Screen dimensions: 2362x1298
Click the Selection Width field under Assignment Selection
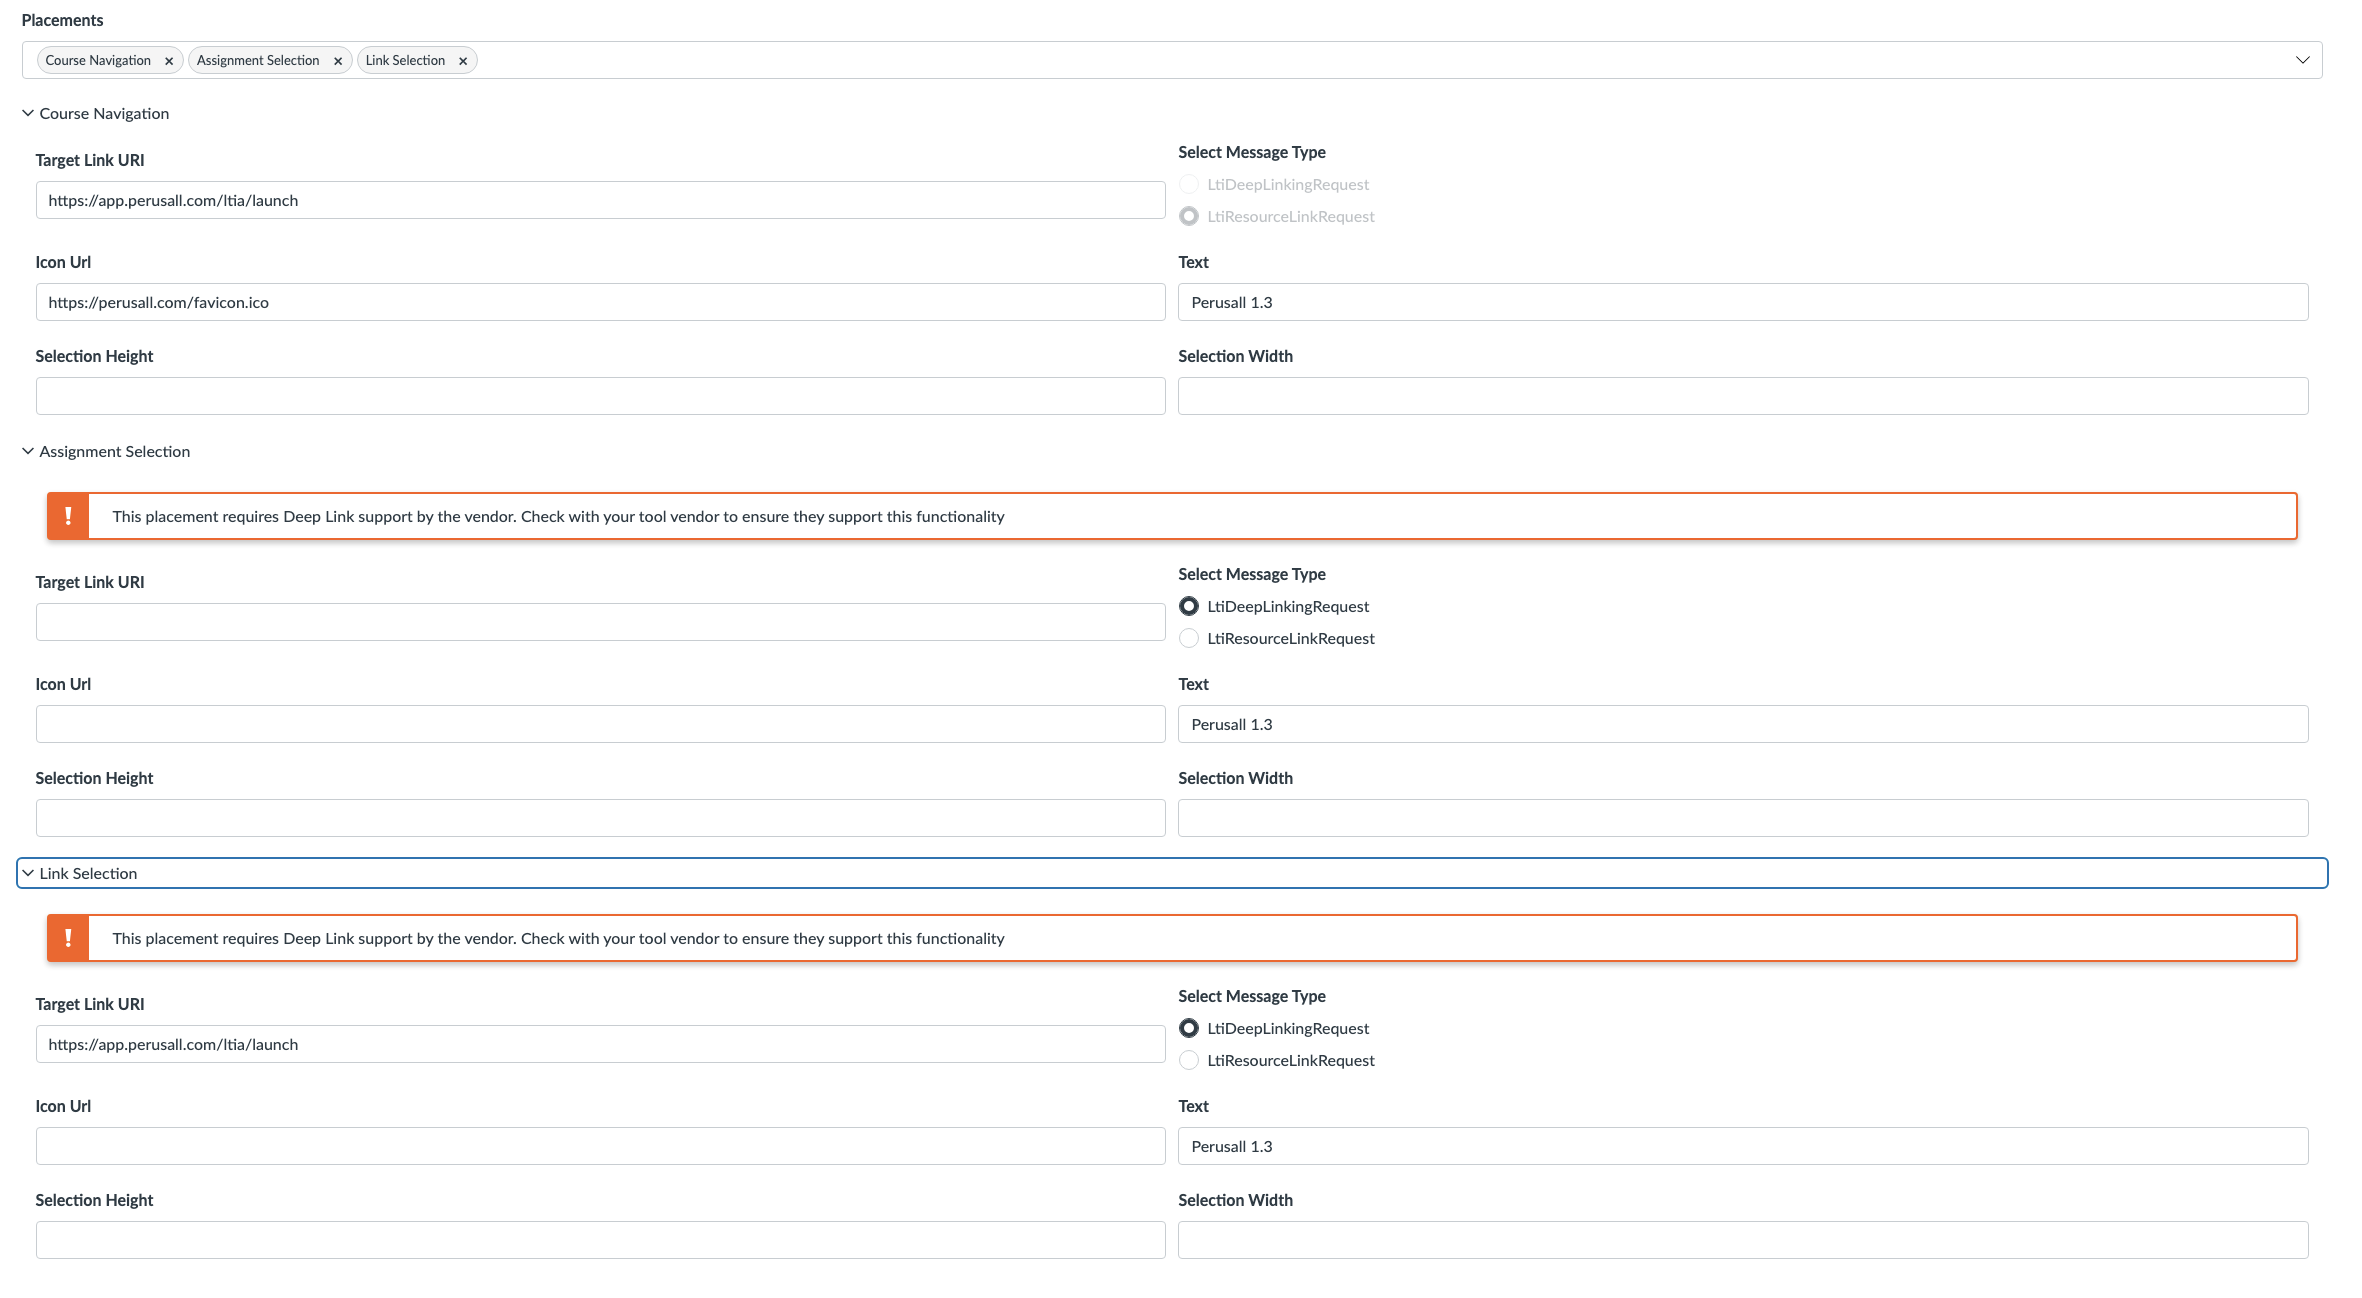(x=1743, y=817)
